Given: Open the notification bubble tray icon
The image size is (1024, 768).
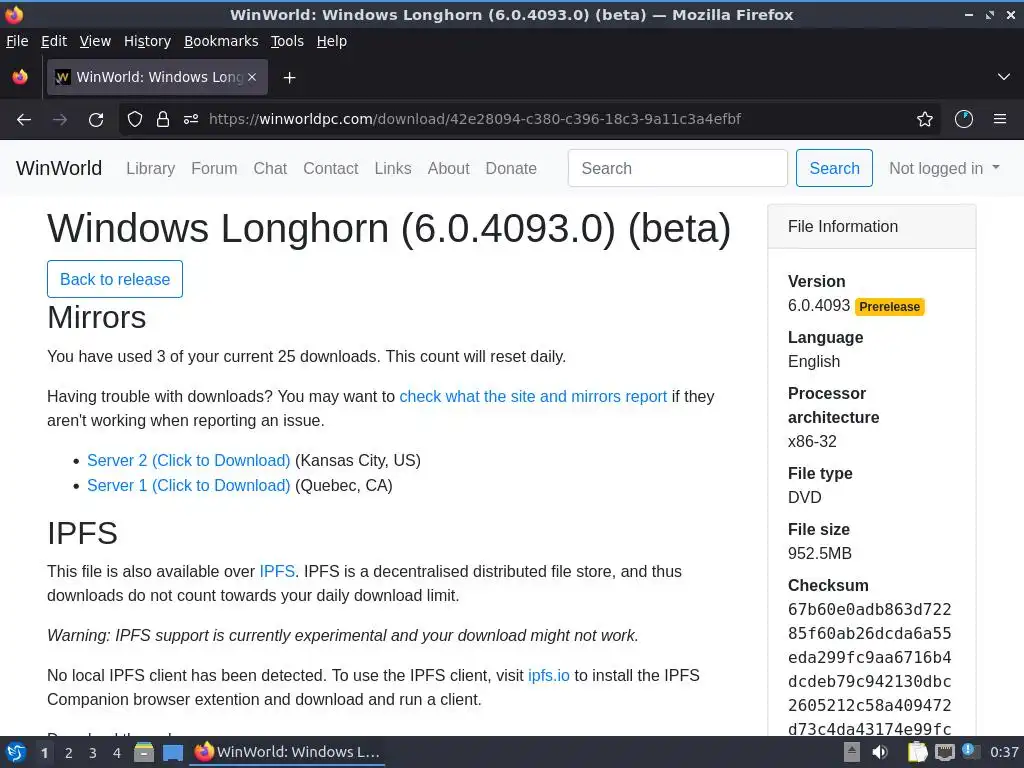Looking at the screenshot, I should pos(970,751).
